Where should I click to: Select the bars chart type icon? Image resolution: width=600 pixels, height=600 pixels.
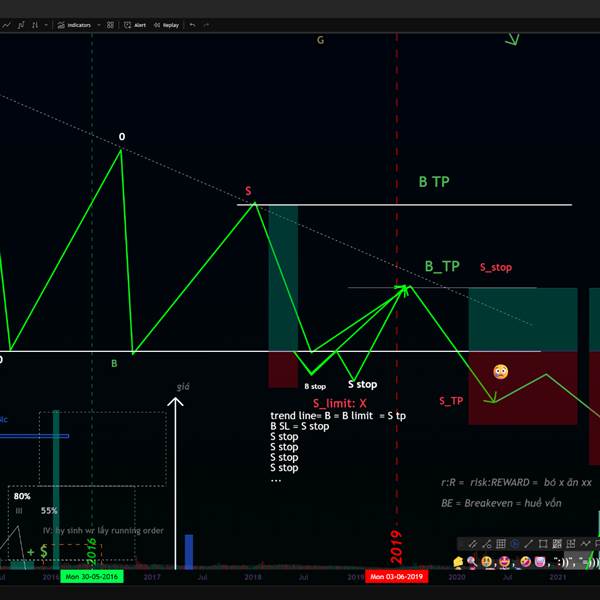pyautogui.click(x=35, y=25)
